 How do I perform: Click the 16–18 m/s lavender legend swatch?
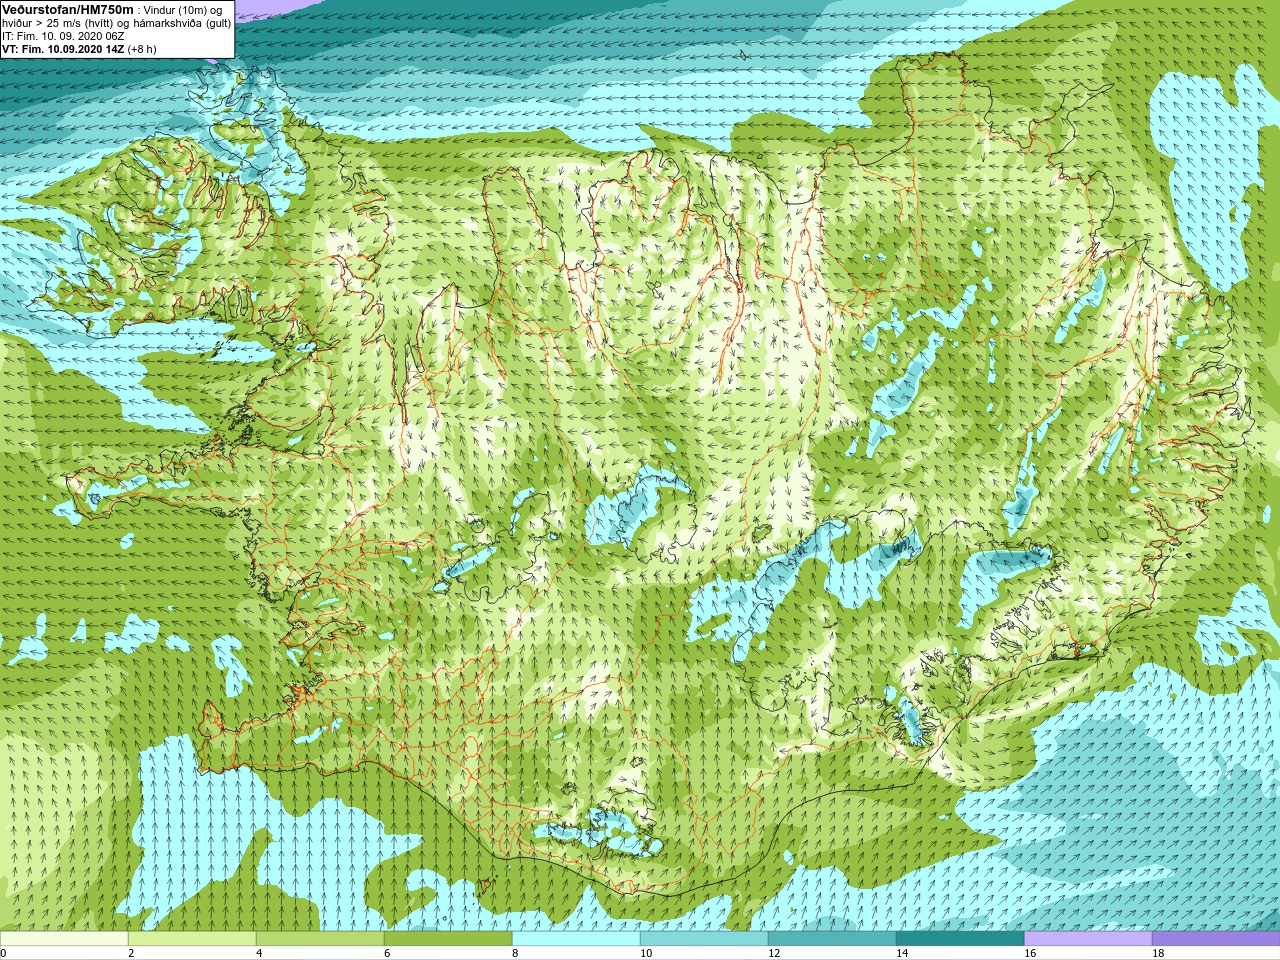pos(1088,939)
